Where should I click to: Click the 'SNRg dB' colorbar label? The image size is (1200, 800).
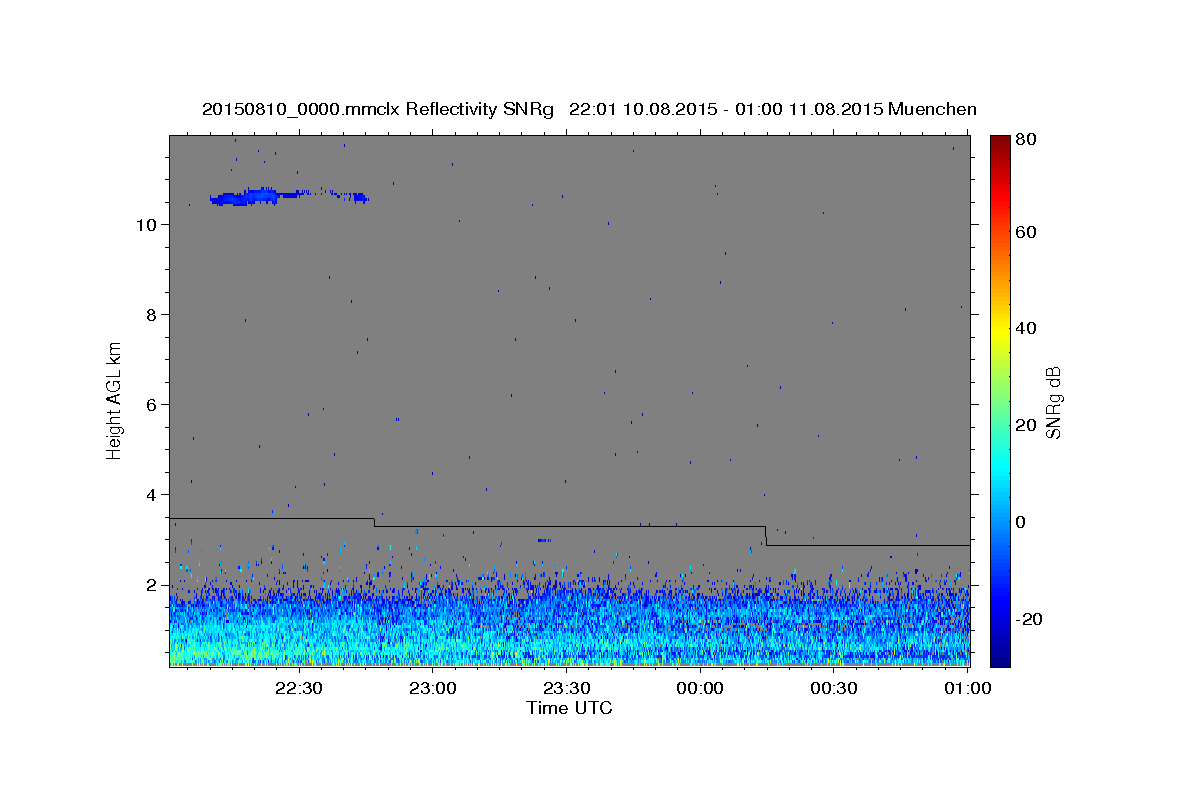click(1052, 403)
